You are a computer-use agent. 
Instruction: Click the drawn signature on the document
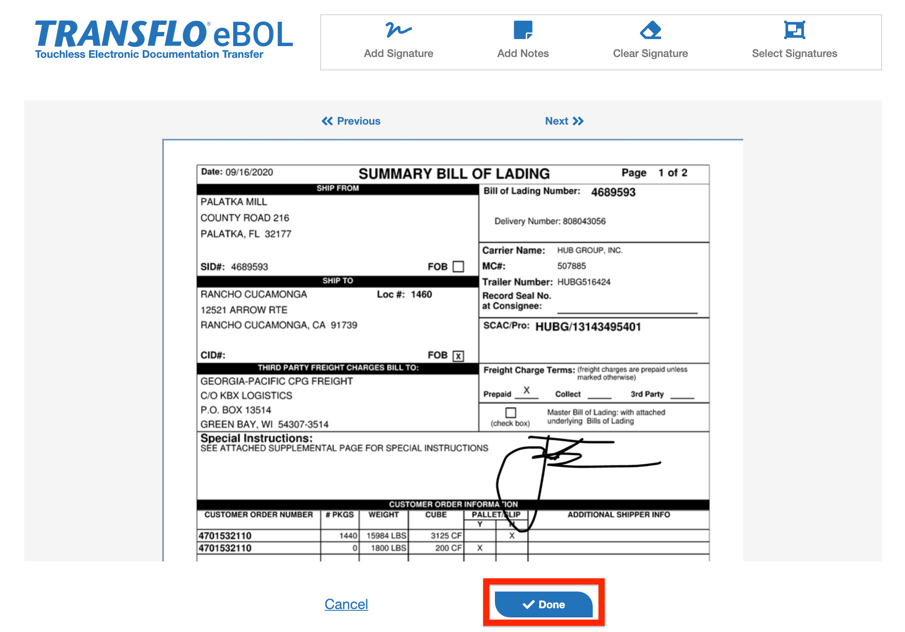click(579, 482)
